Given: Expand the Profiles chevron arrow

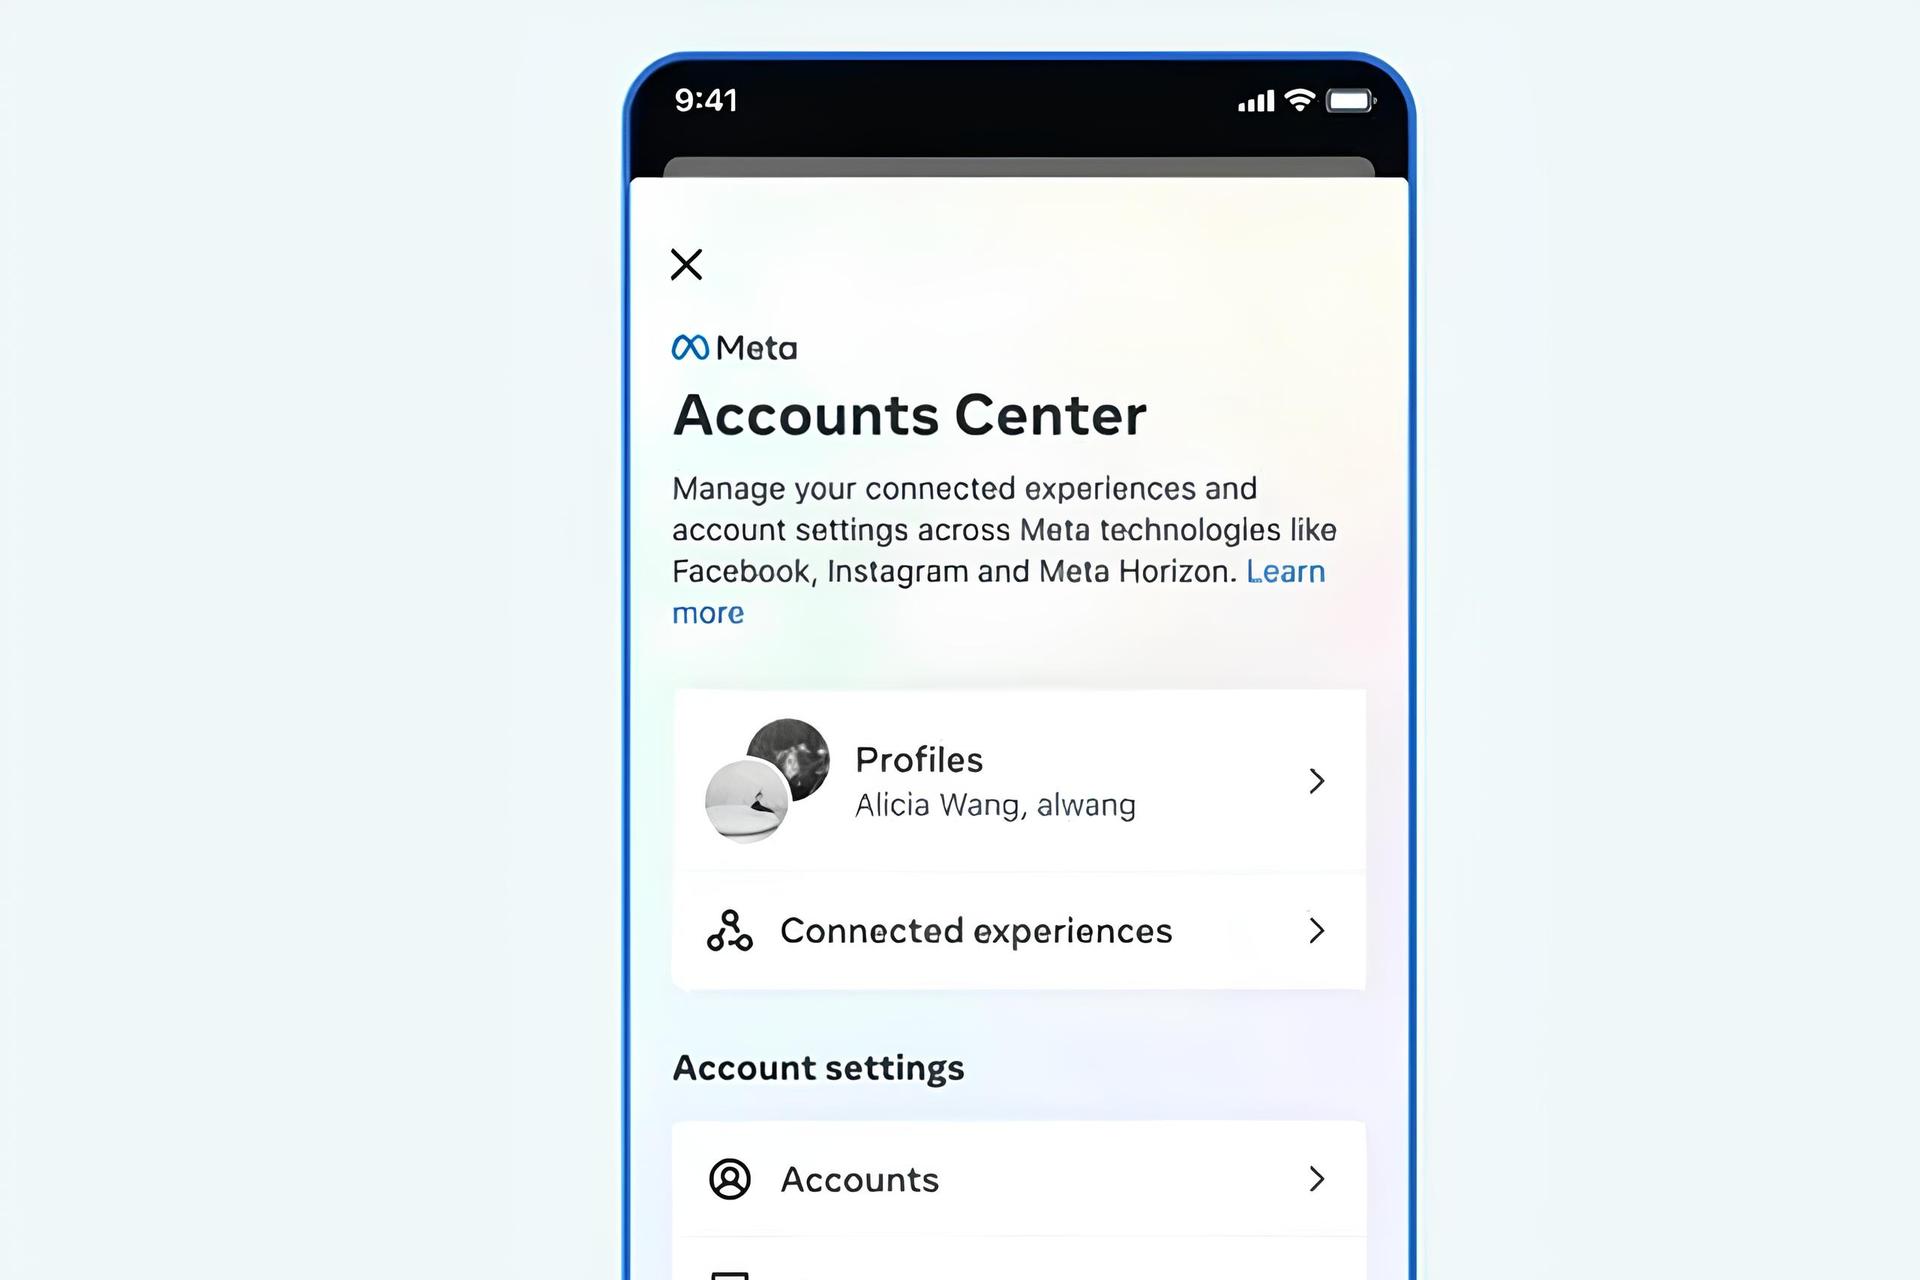Looking at the screenshot, I should pos(1314,780).
